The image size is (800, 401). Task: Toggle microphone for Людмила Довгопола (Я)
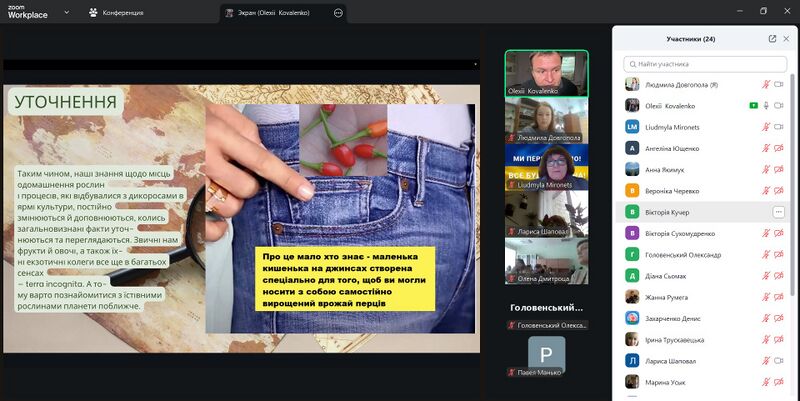point(766,85)
